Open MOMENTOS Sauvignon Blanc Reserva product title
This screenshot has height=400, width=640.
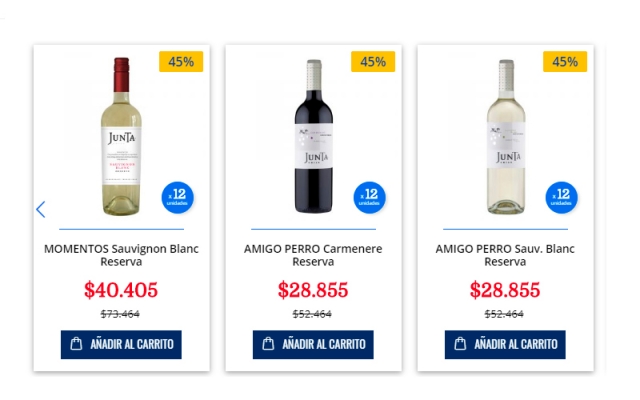tap(121, 255)
